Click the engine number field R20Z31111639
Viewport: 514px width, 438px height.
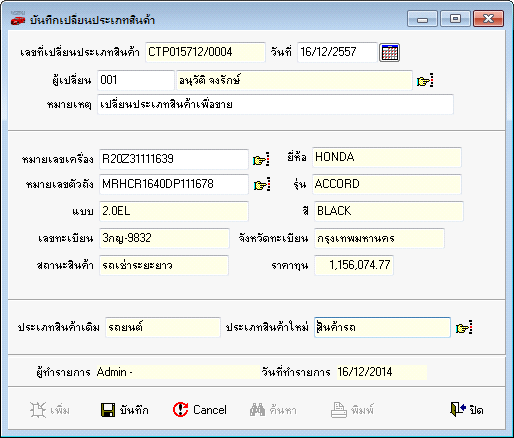pyautogui.click(x=174, y=159)
